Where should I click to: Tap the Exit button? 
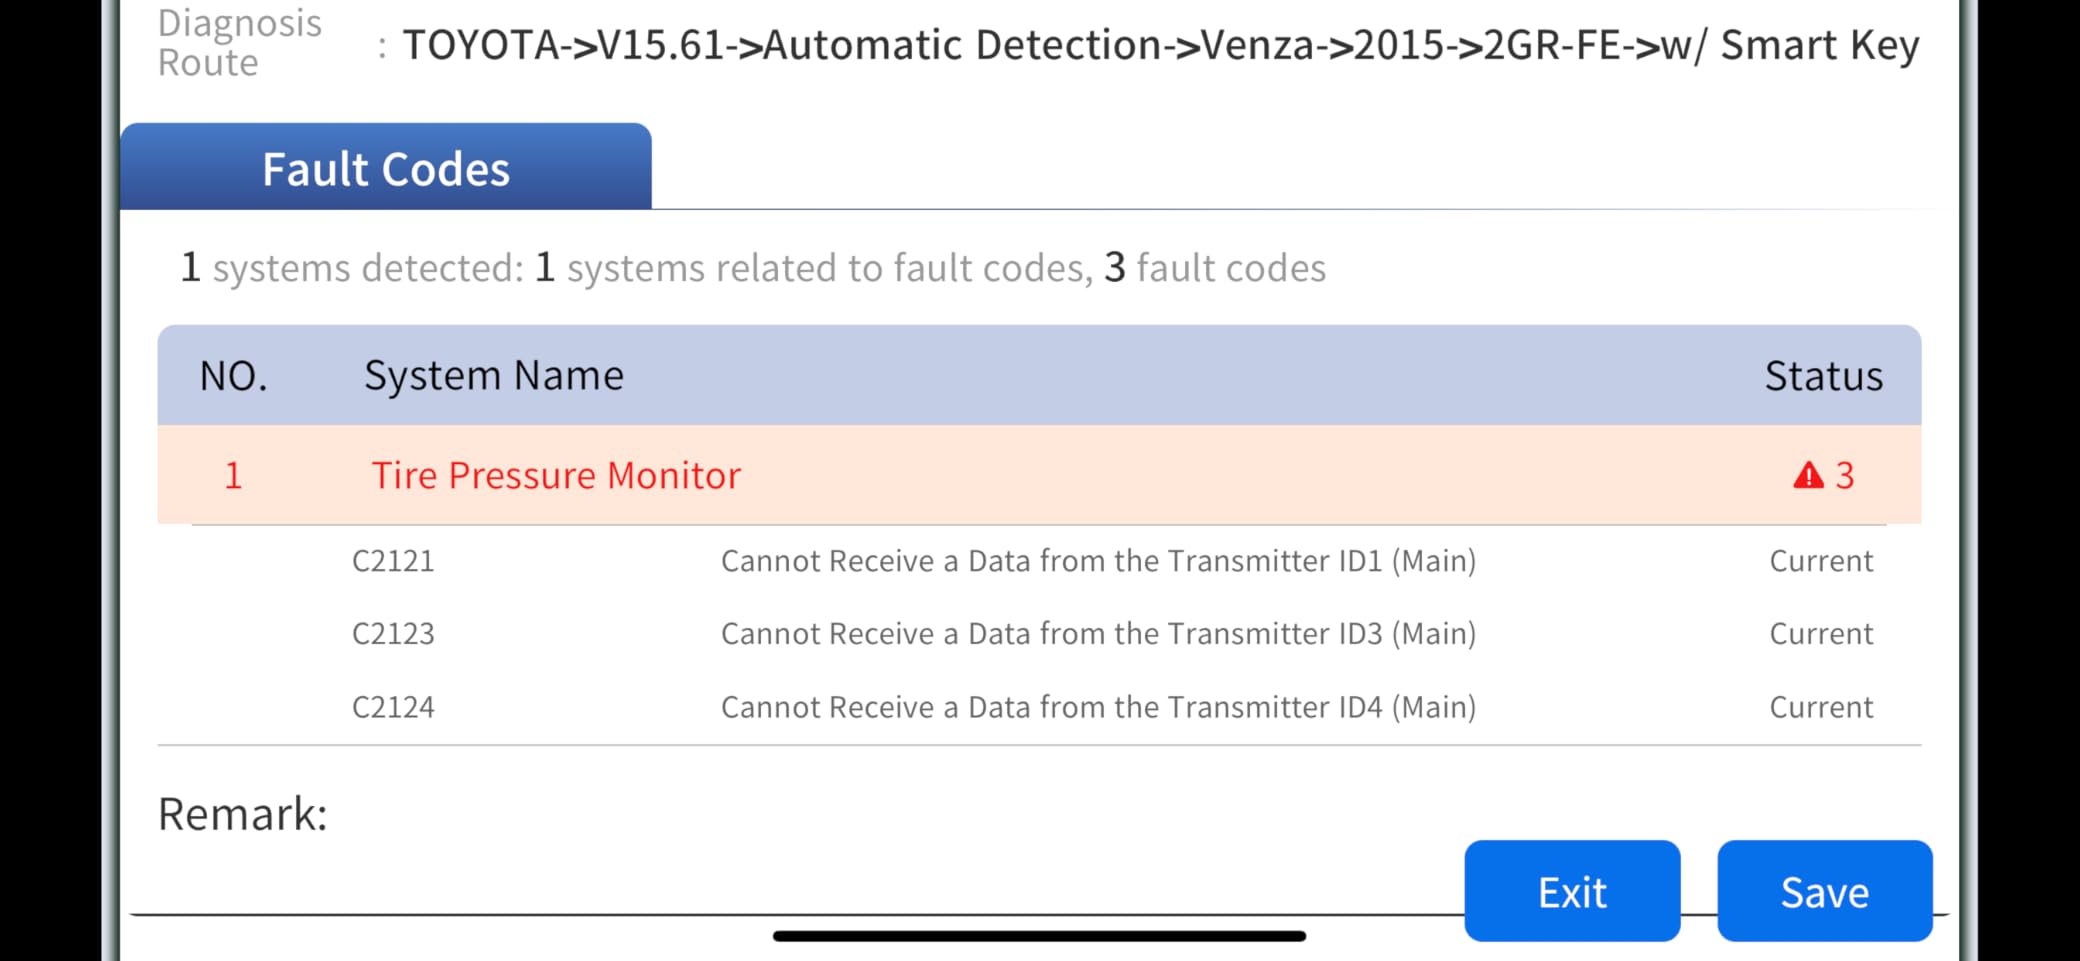pos(1572,890)
